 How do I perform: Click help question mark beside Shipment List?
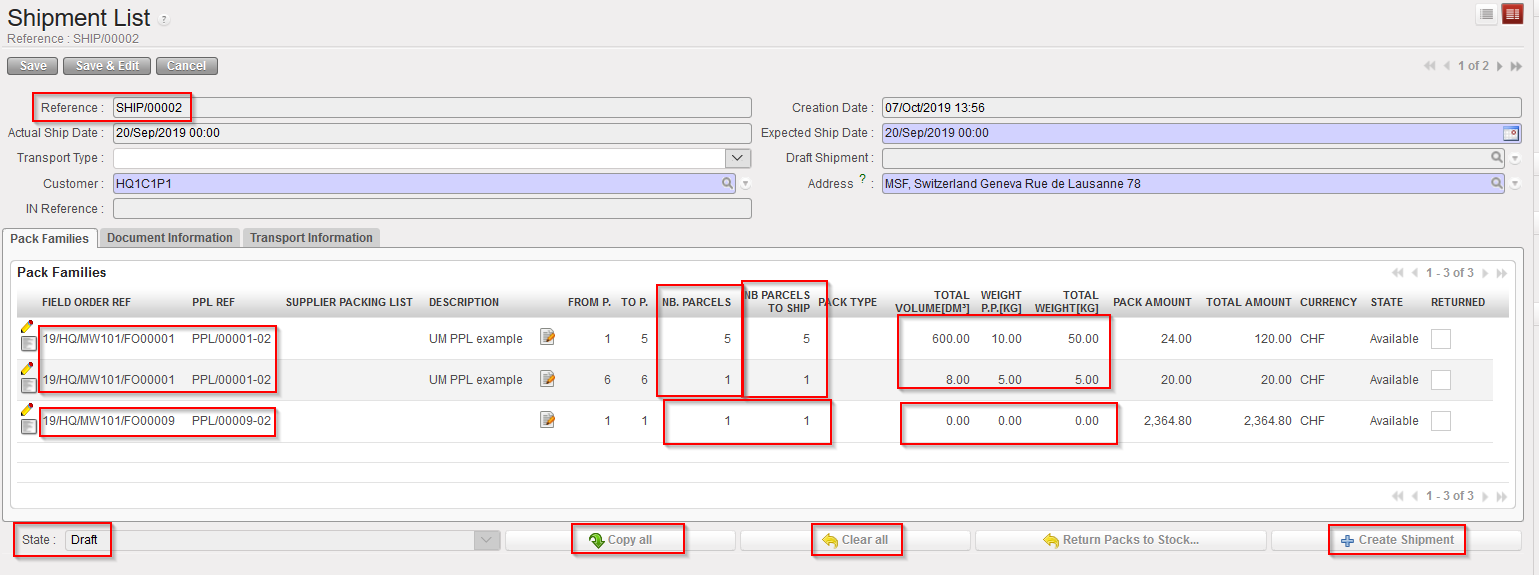point(164,20)
